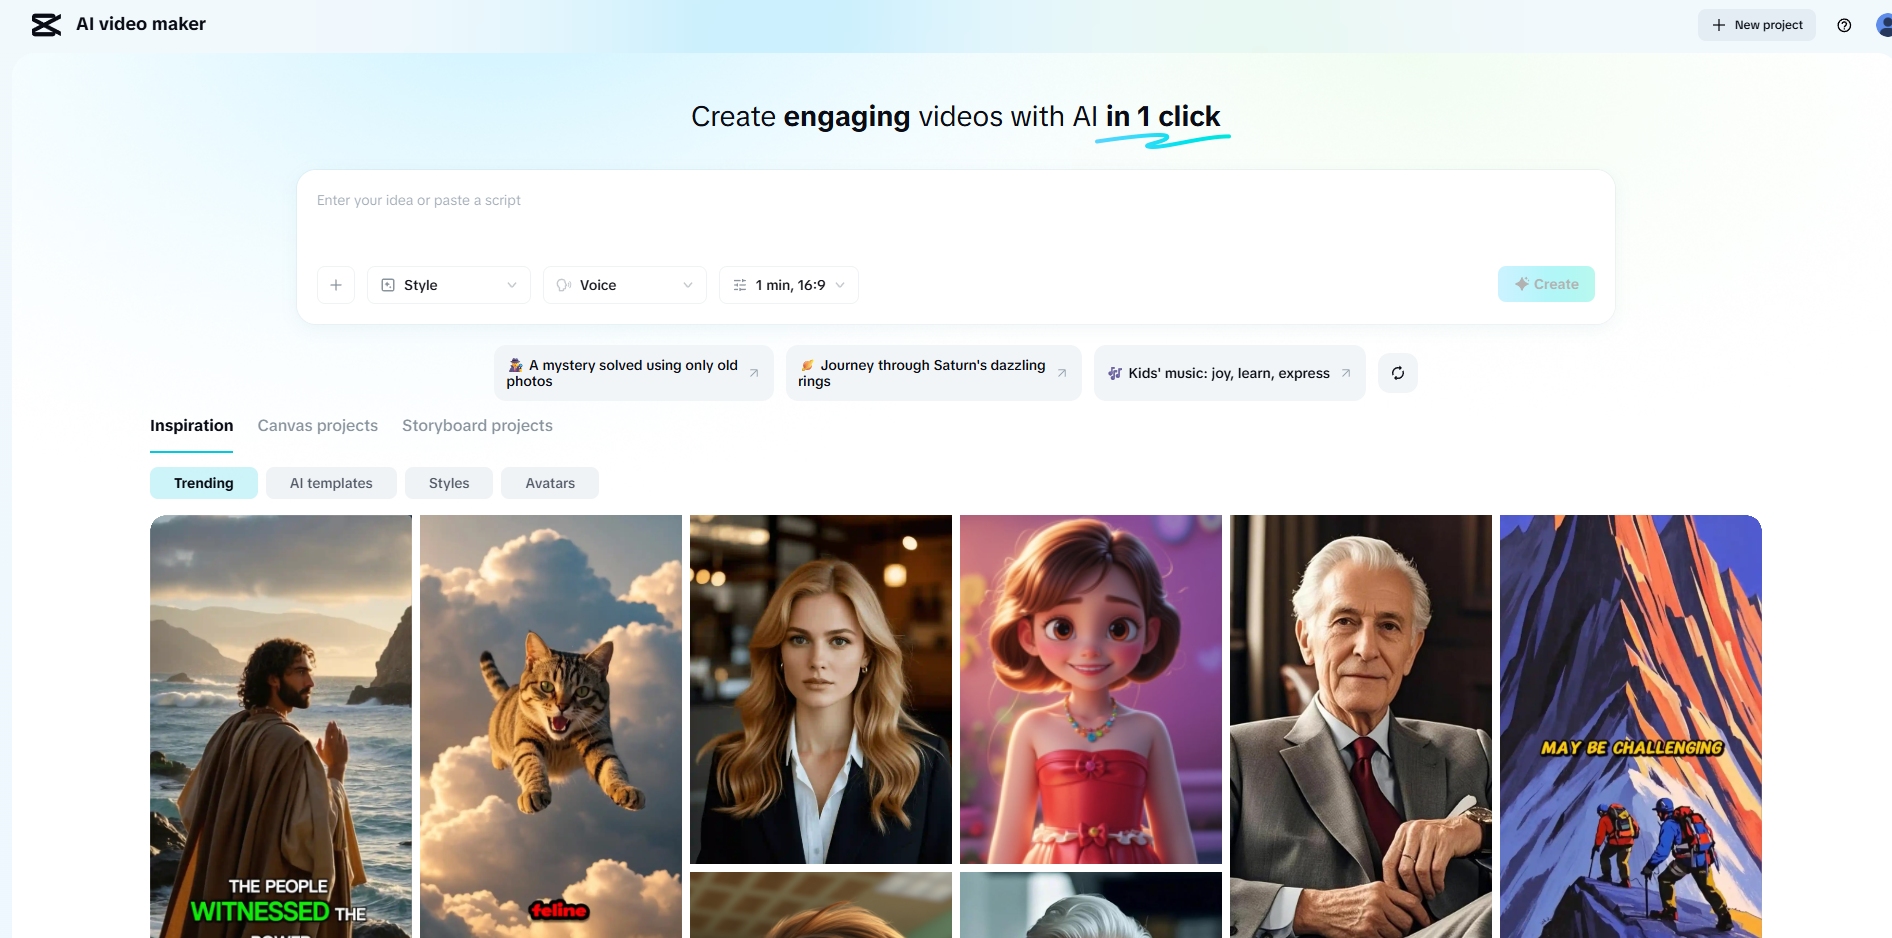Open the 1 min, 16:9 settings dropdown
The height and width of the screenshot is (938, 1892).
(788, 285)
